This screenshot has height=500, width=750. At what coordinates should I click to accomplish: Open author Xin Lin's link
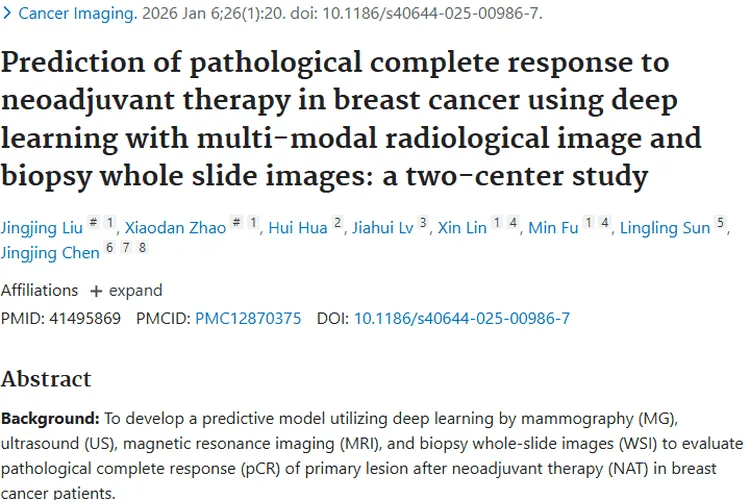[462, 228]
